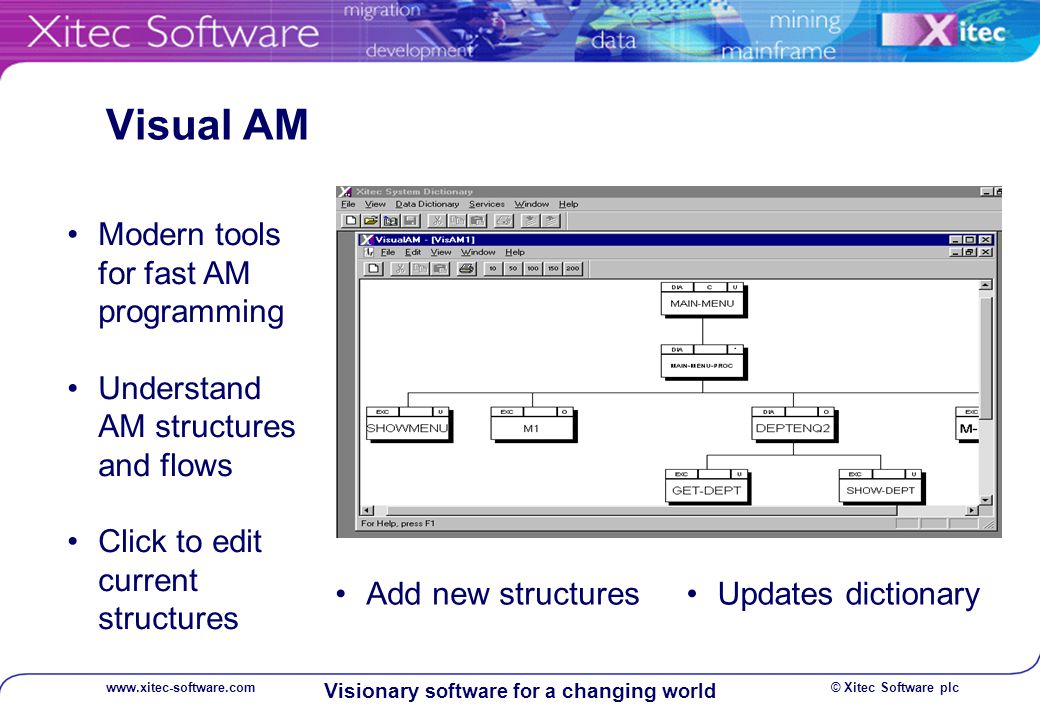Click document icon left of VisualAM File menu
This screenshot has width=1040, height=720.
[x=369, y=252]
